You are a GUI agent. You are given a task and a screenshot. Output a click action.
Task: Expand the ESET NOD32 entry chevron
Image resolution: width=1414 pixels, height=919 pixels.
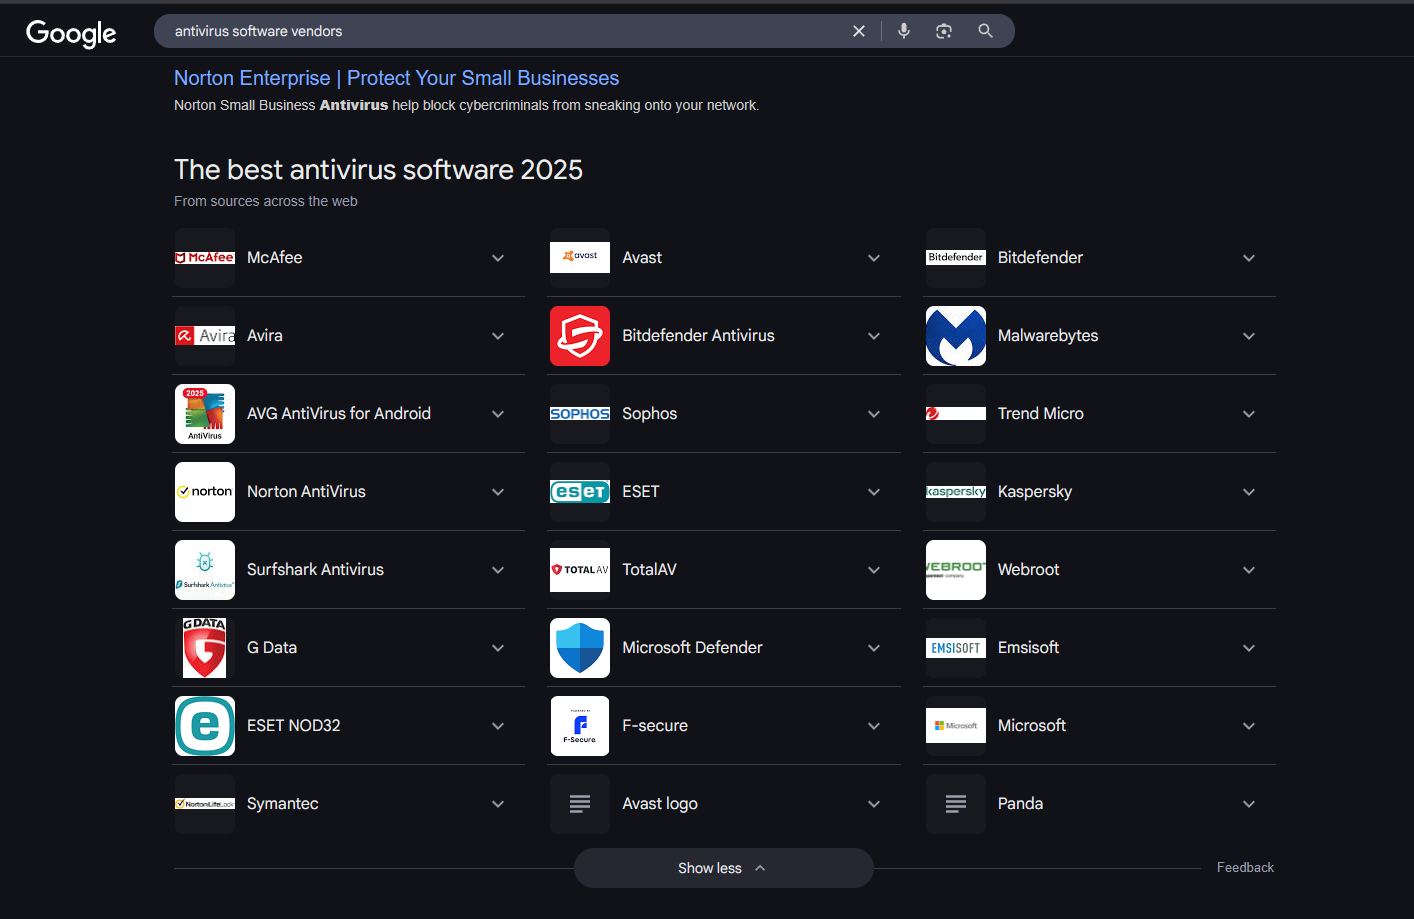coord(498,726)
